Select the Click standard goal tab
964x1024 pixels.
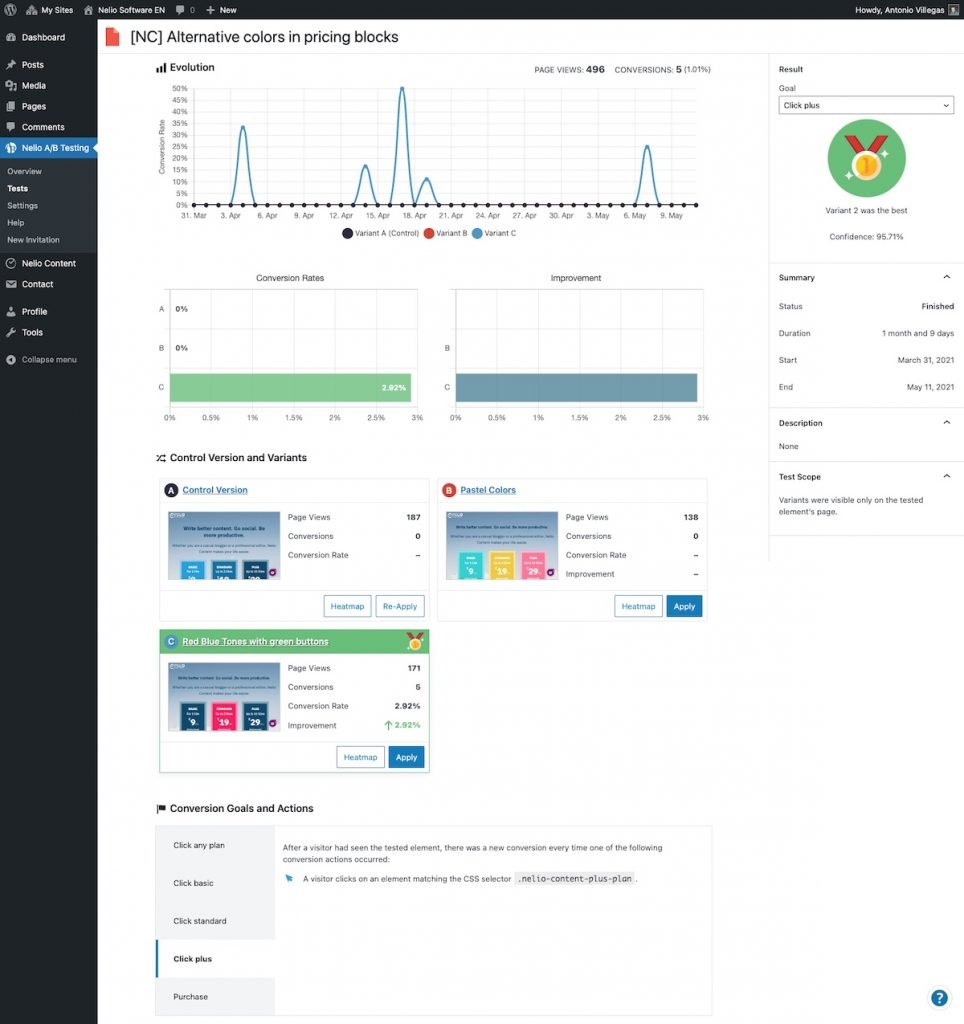(216, 921)
